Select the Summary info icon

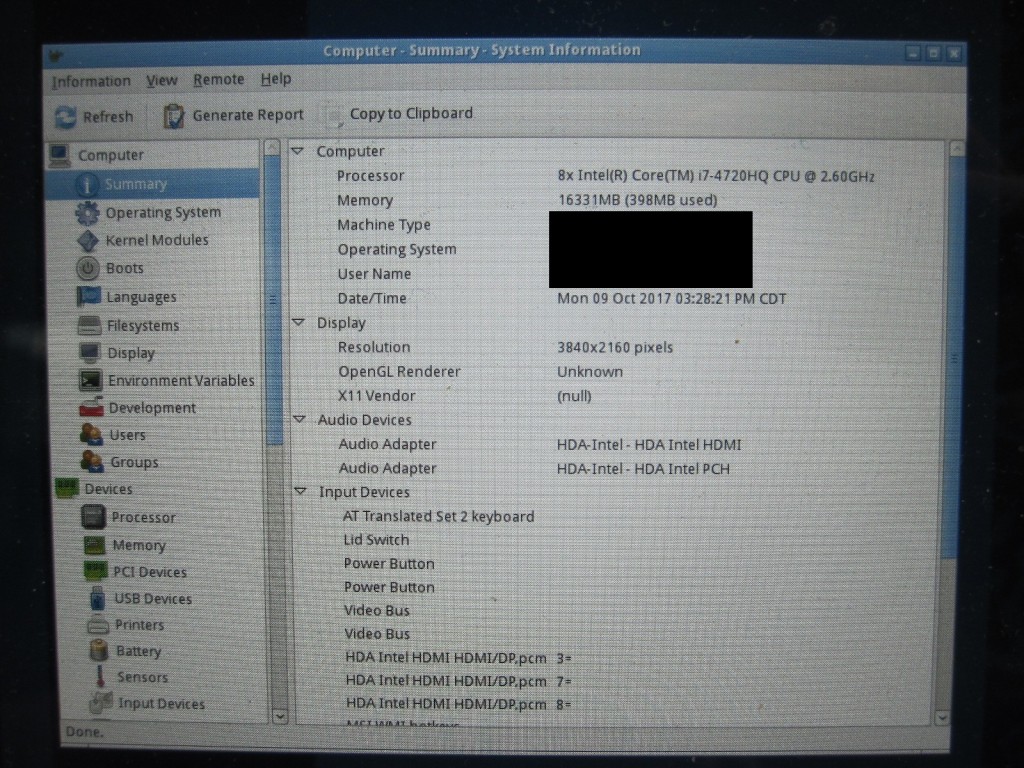pyautogui.click(x=87, y=185)
